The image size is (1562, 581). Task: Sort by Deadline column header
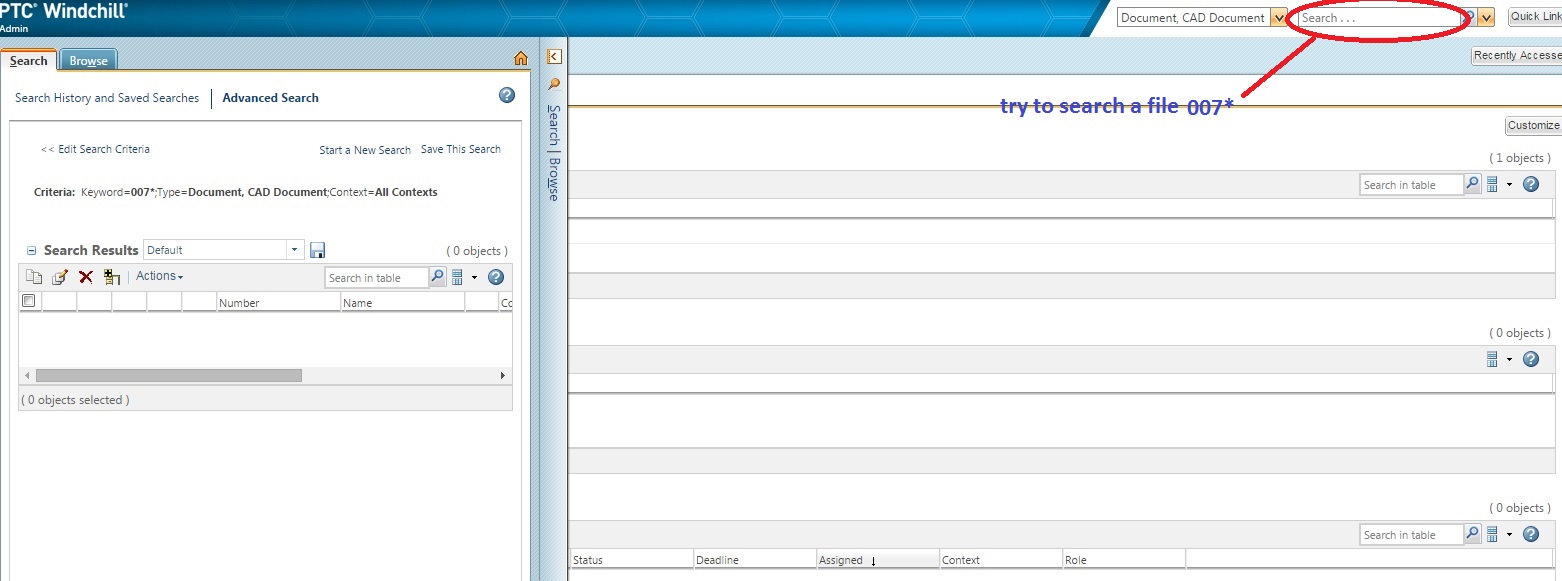tap(755, 560)
